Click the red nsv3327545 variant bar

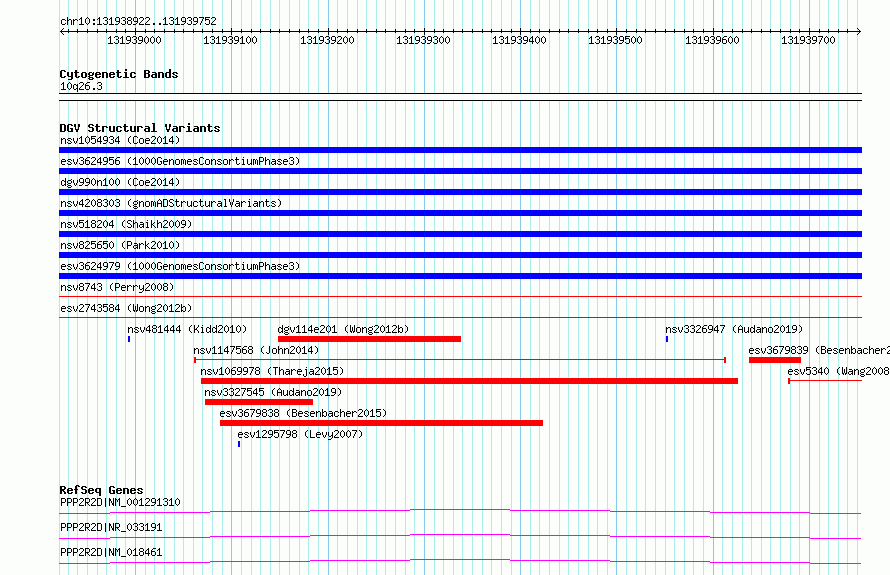click(x=259, y=402)
